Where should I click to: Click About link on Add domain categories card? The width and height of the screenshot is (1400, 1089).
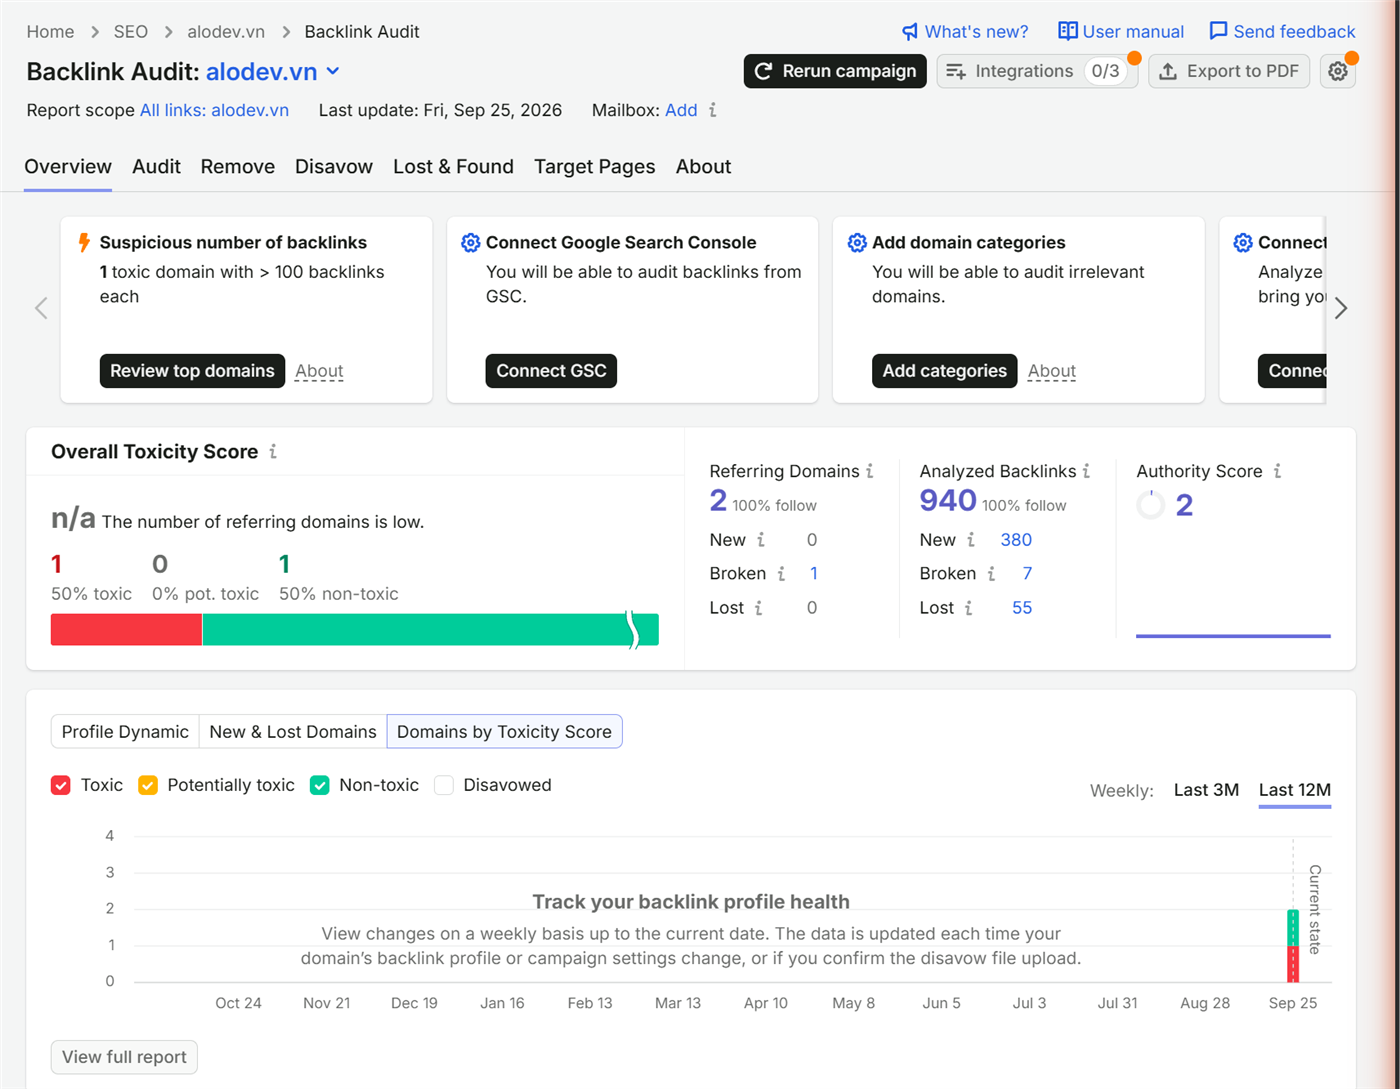tap(1052, 371)
